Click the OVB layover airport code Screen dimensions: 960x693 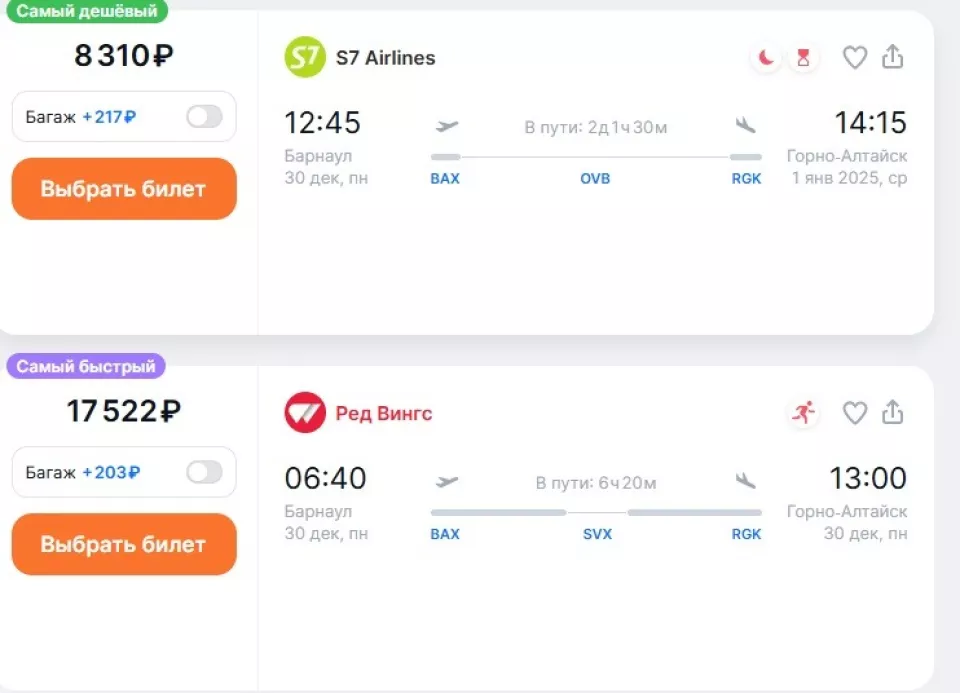(595, 179)
